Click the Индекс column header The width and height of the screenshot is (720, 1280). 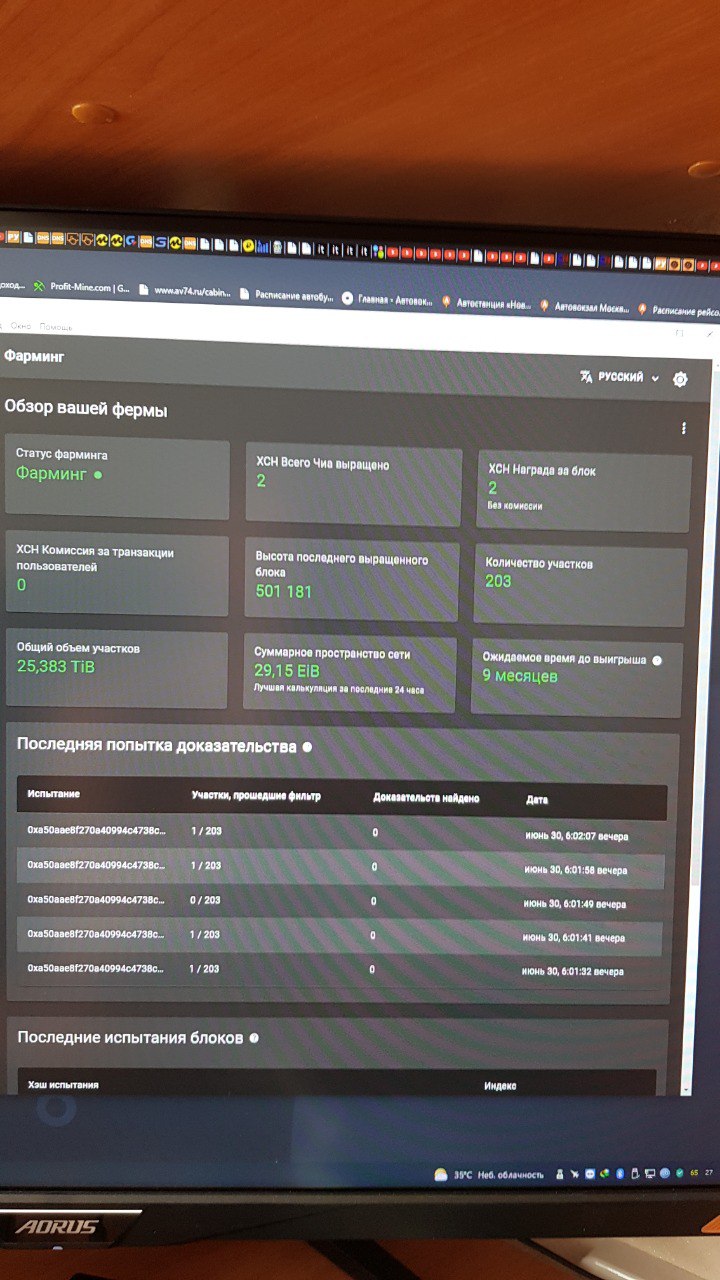coord(500,1086)
